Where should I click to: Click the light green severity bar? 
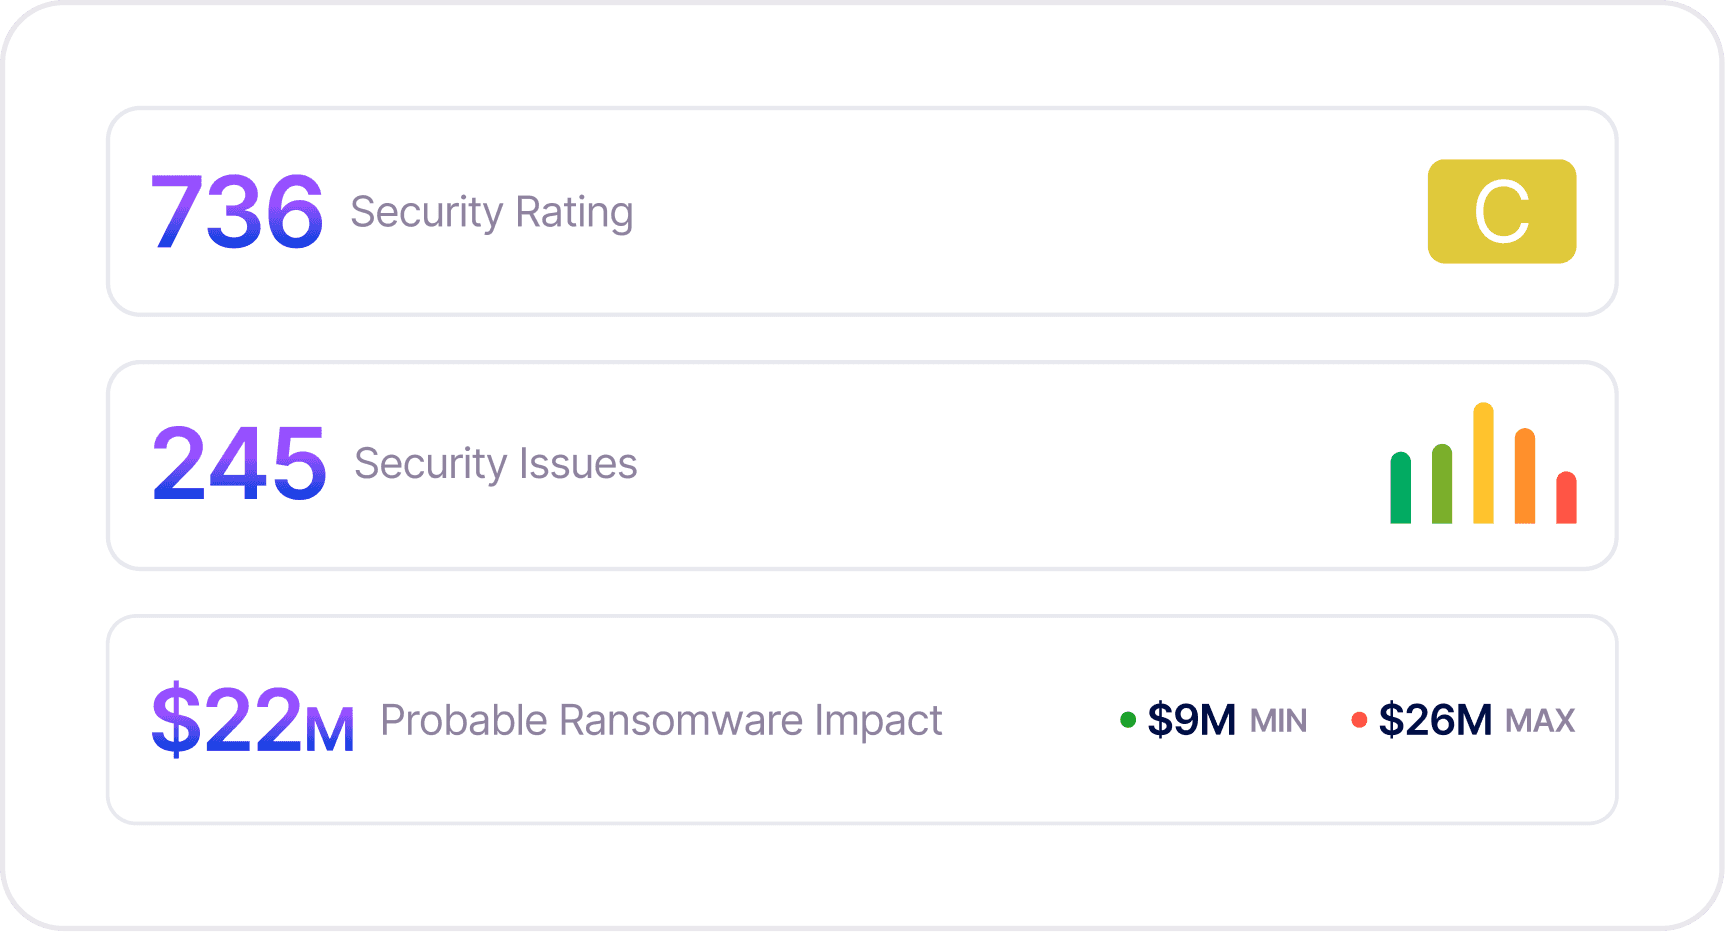pyautogui.click(x=1441, y=483)
